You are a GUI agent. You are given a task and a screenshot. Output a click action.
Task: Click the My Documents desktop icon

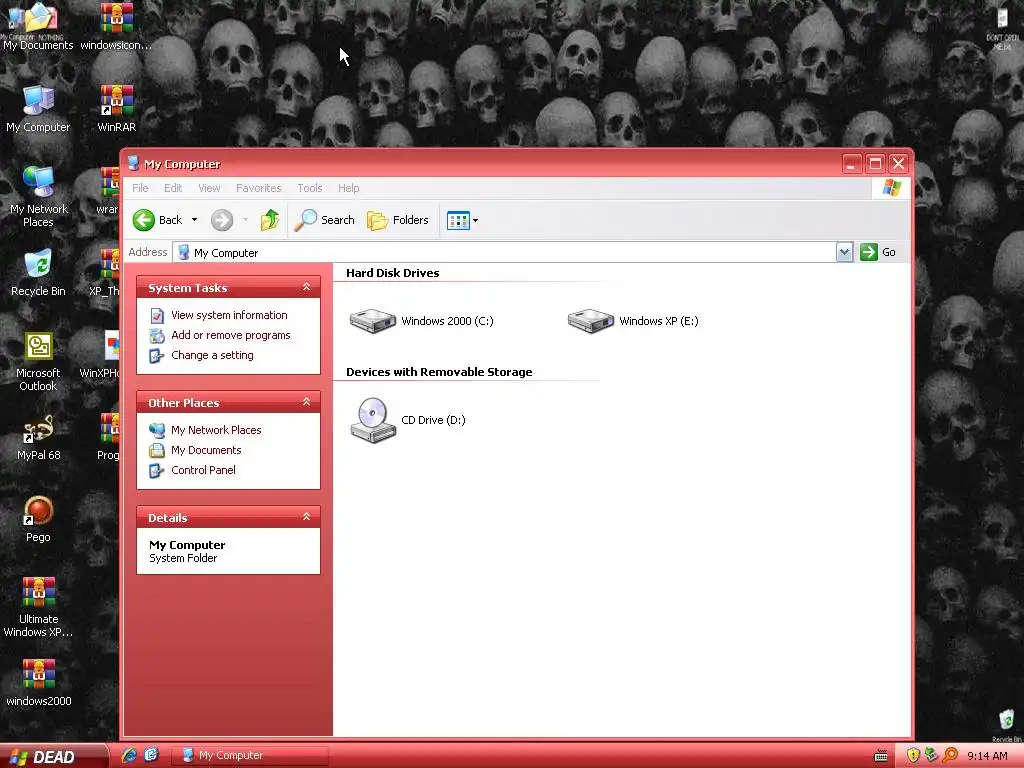37,25
